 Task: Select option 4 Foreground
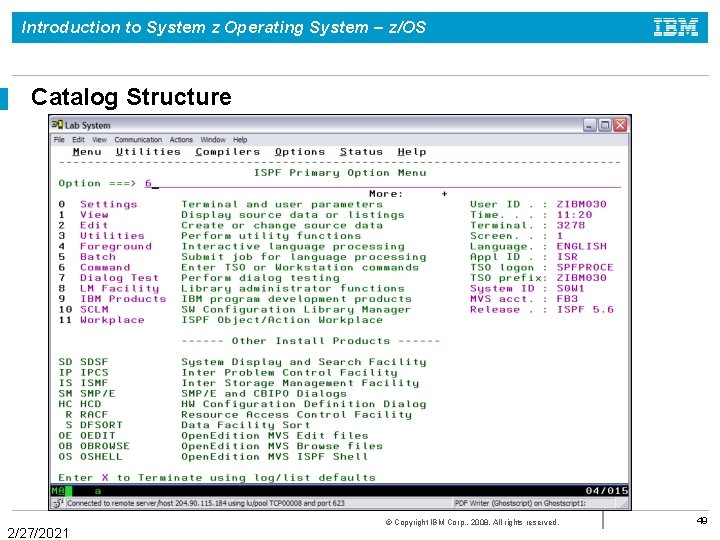105,247
